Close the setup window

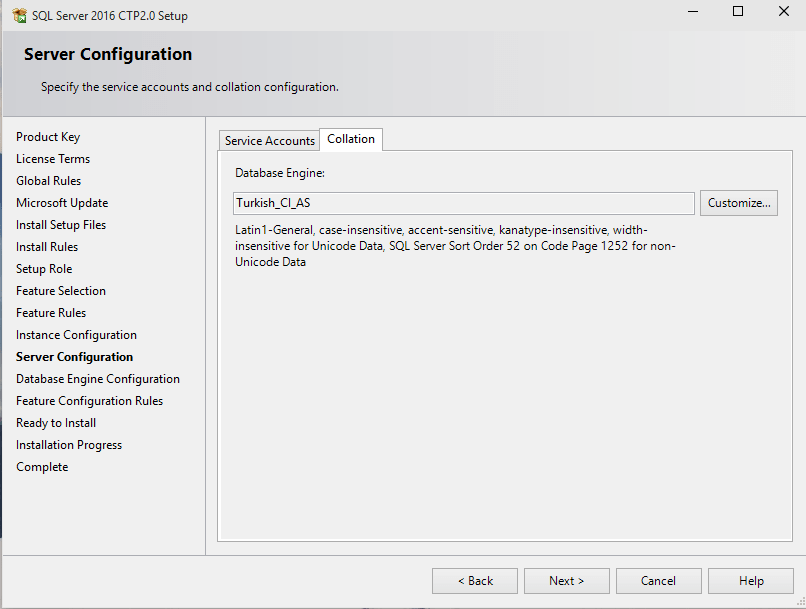(x=783, y=11)
